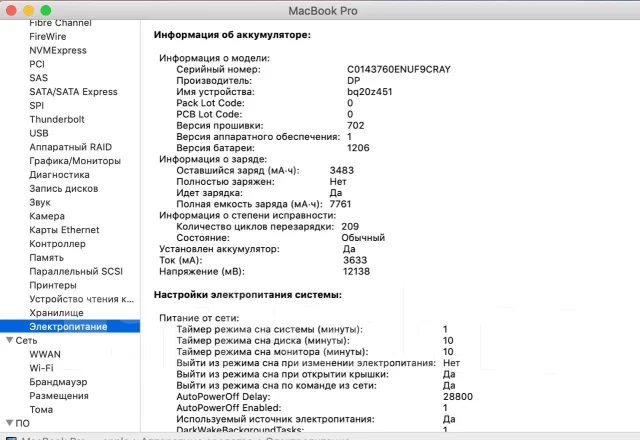Click cycle count value 209
The width and height of the screenshot is (640, 440).
pos(350,227)
